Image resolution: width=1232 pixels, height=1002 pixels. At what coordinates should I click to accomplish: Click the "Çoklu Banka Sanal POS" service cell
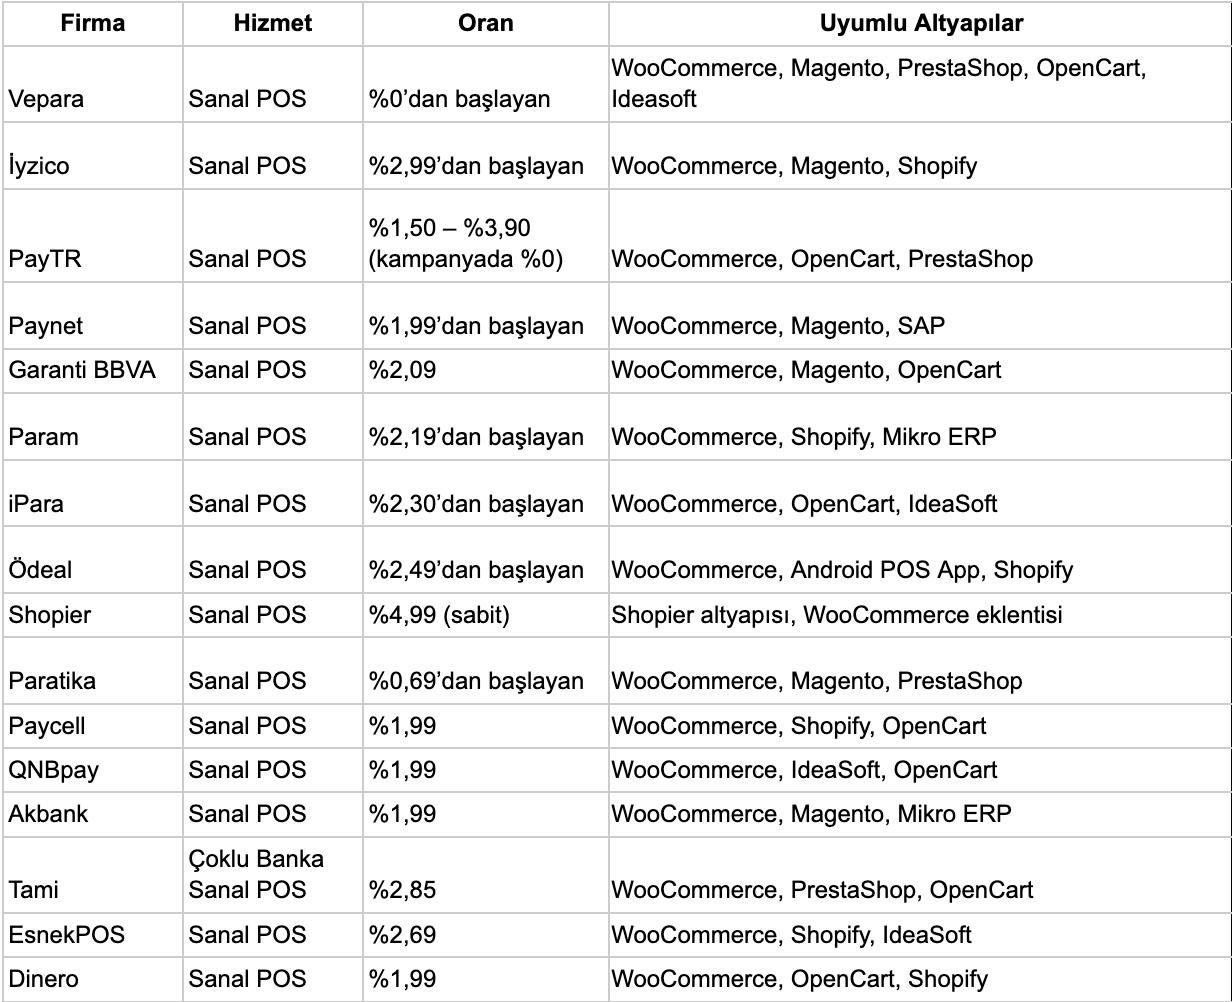[256, 874]
